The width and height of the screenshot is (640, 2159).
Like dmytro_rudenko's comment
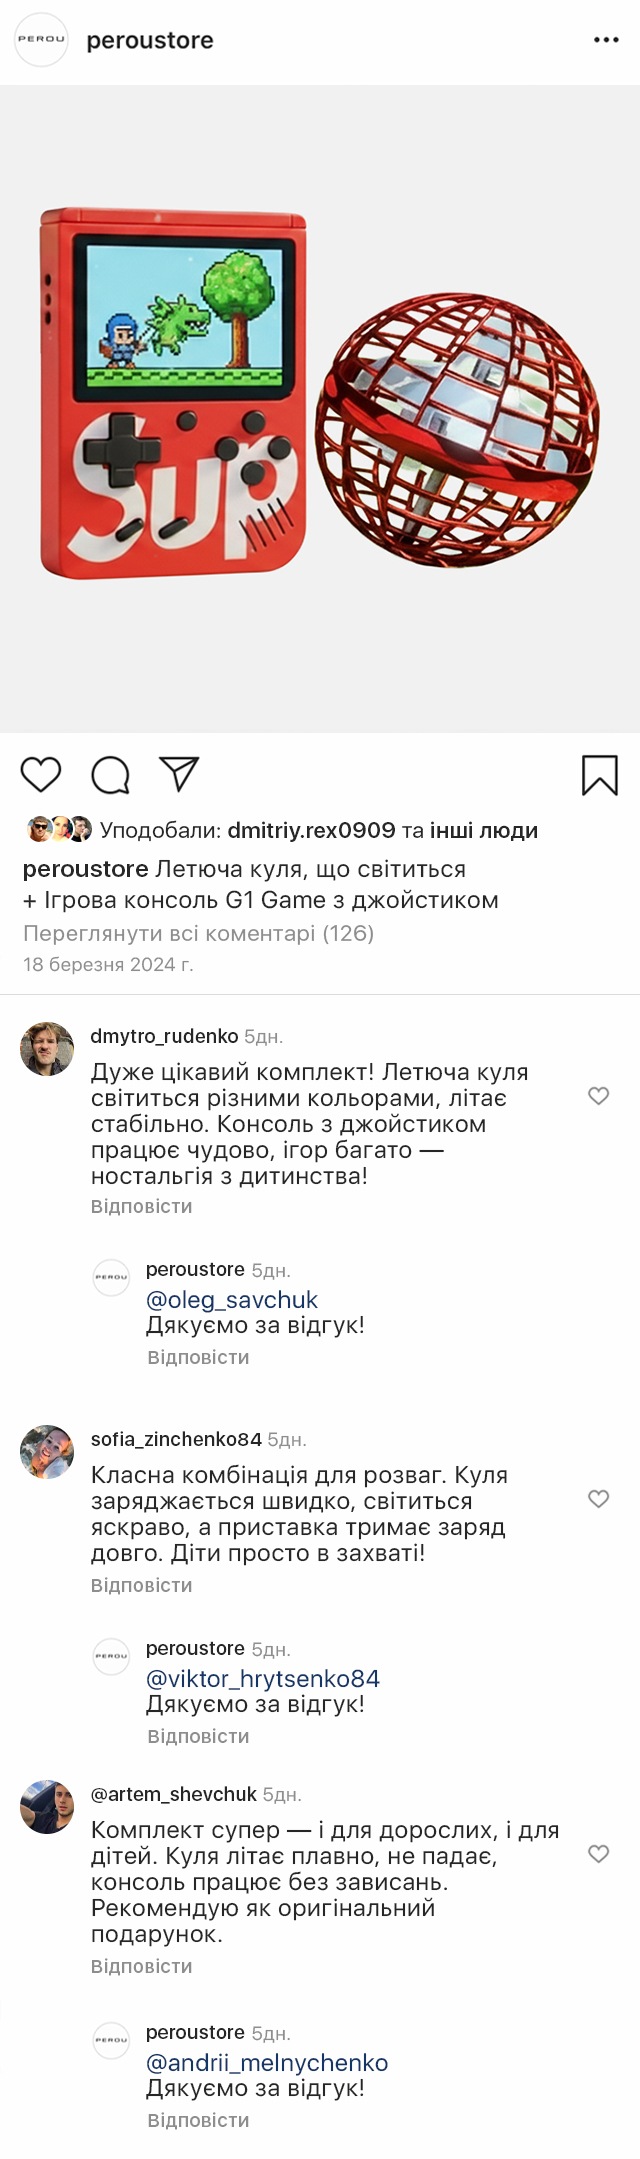click(598, 1096)
